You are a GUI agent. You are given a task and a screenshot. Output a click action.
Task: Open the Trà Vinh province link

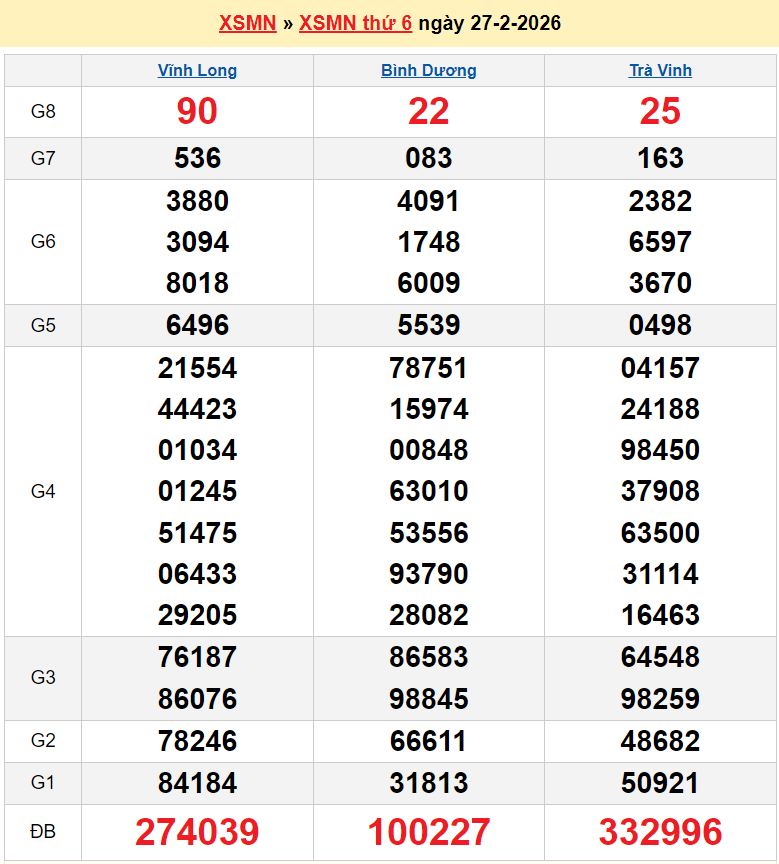(x=660, y=71)
